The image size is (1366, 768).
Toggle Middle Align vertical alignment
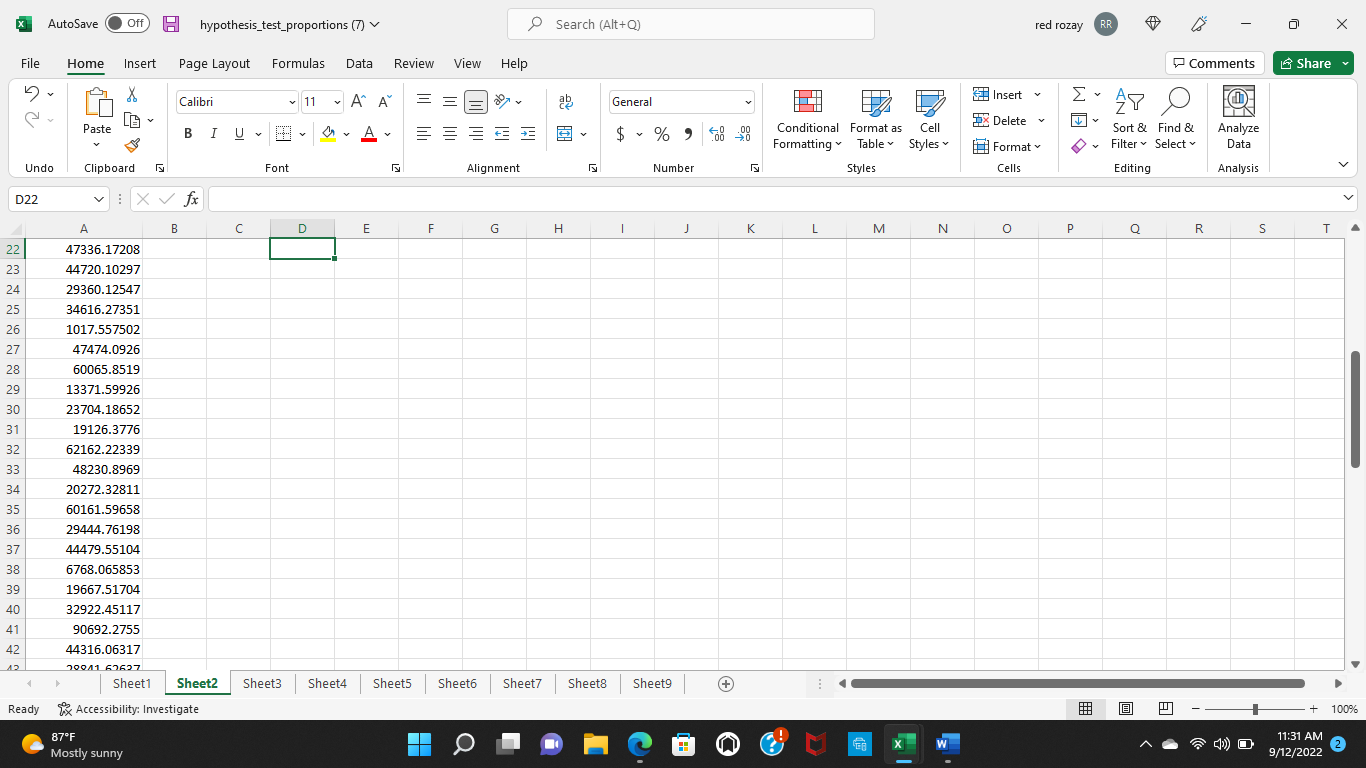(x=450, y=102)
